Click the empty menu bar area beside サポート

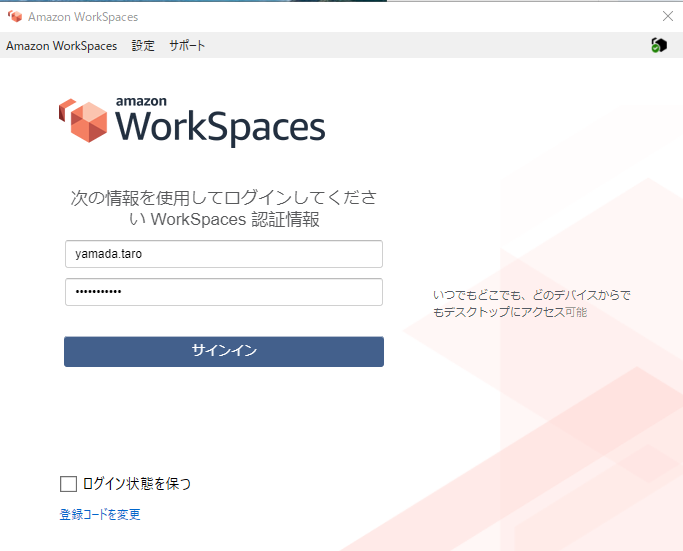[420, 46]
